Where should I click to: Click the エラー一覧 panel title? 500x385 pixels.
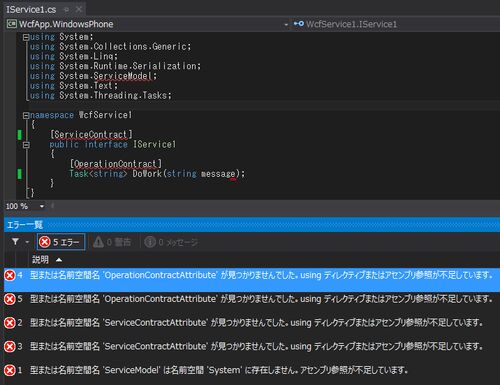[x=25, y=225]
